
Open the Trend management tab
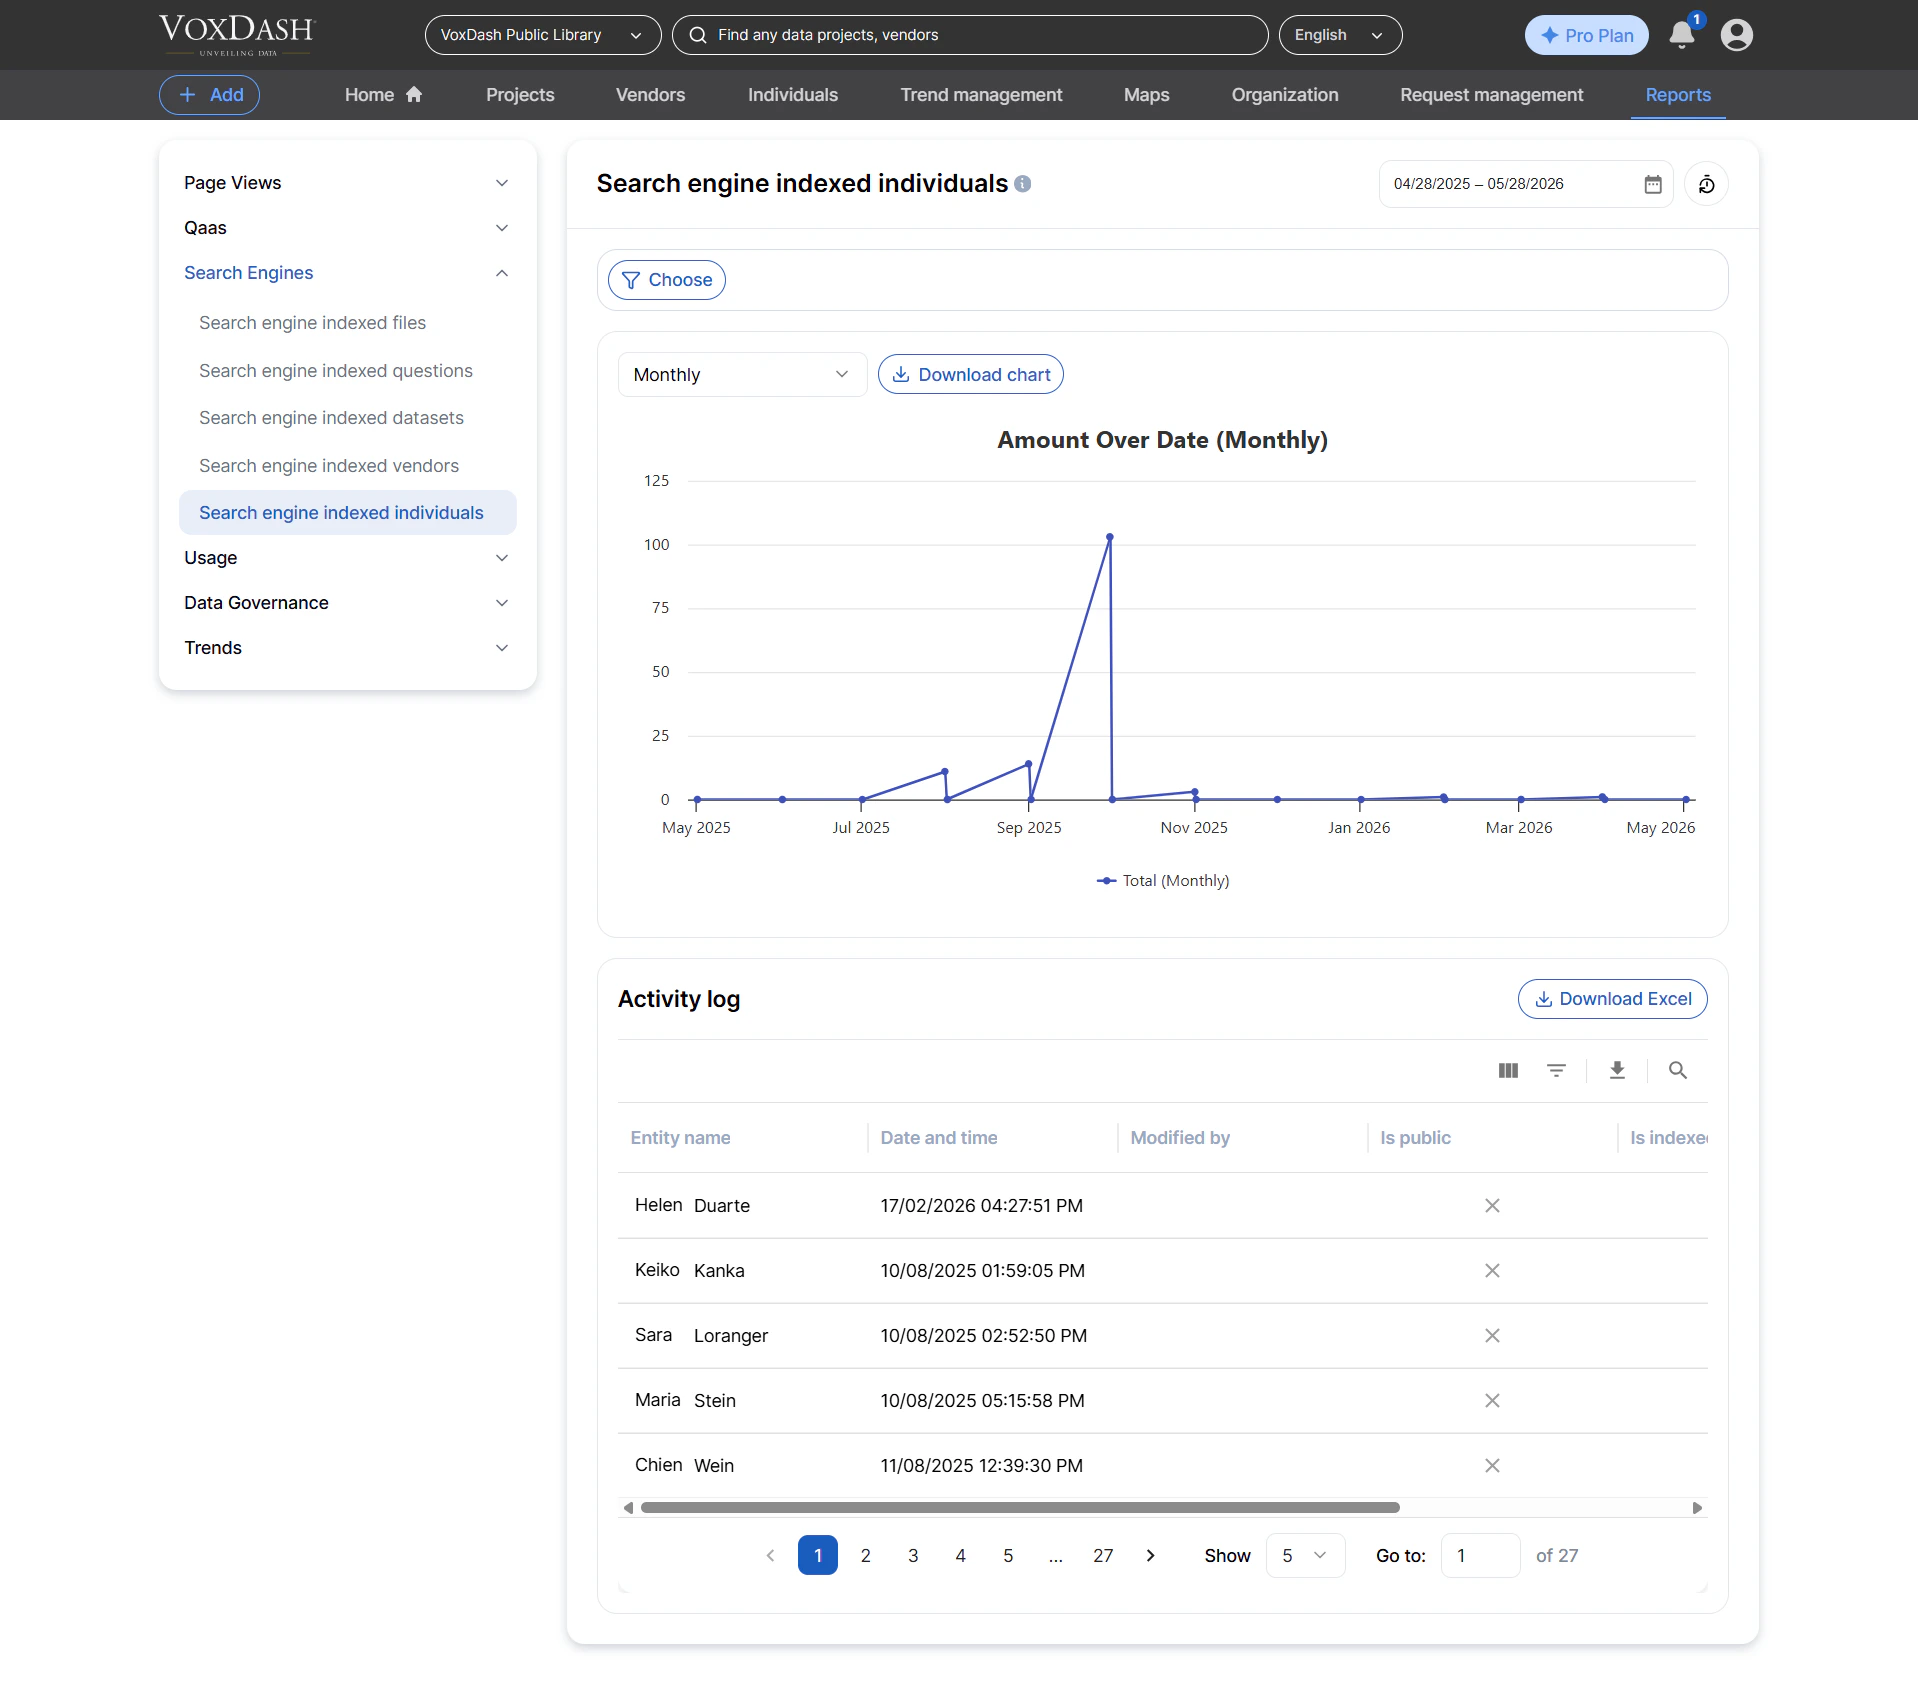click(x=981, y=95)
